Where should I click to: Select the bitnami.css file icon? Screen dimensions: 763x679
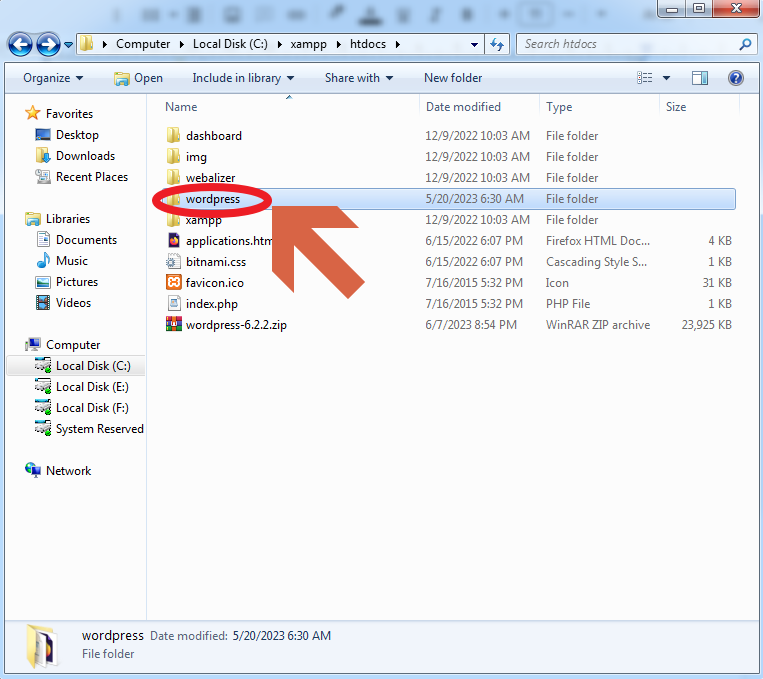coord(173,261)
